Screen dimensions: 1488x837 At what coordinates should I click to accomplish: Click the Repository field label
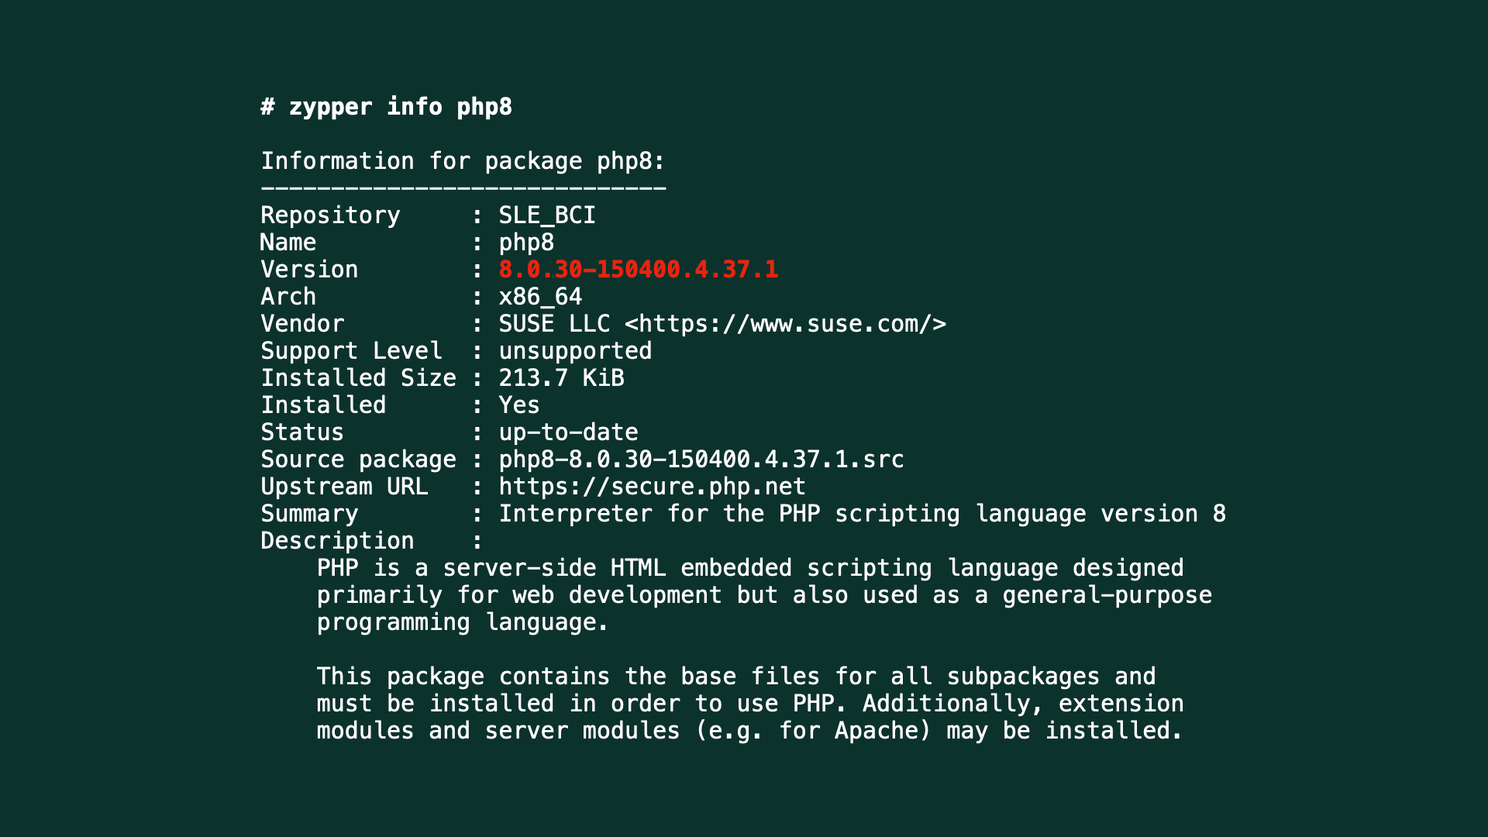[x=330, y=216]
